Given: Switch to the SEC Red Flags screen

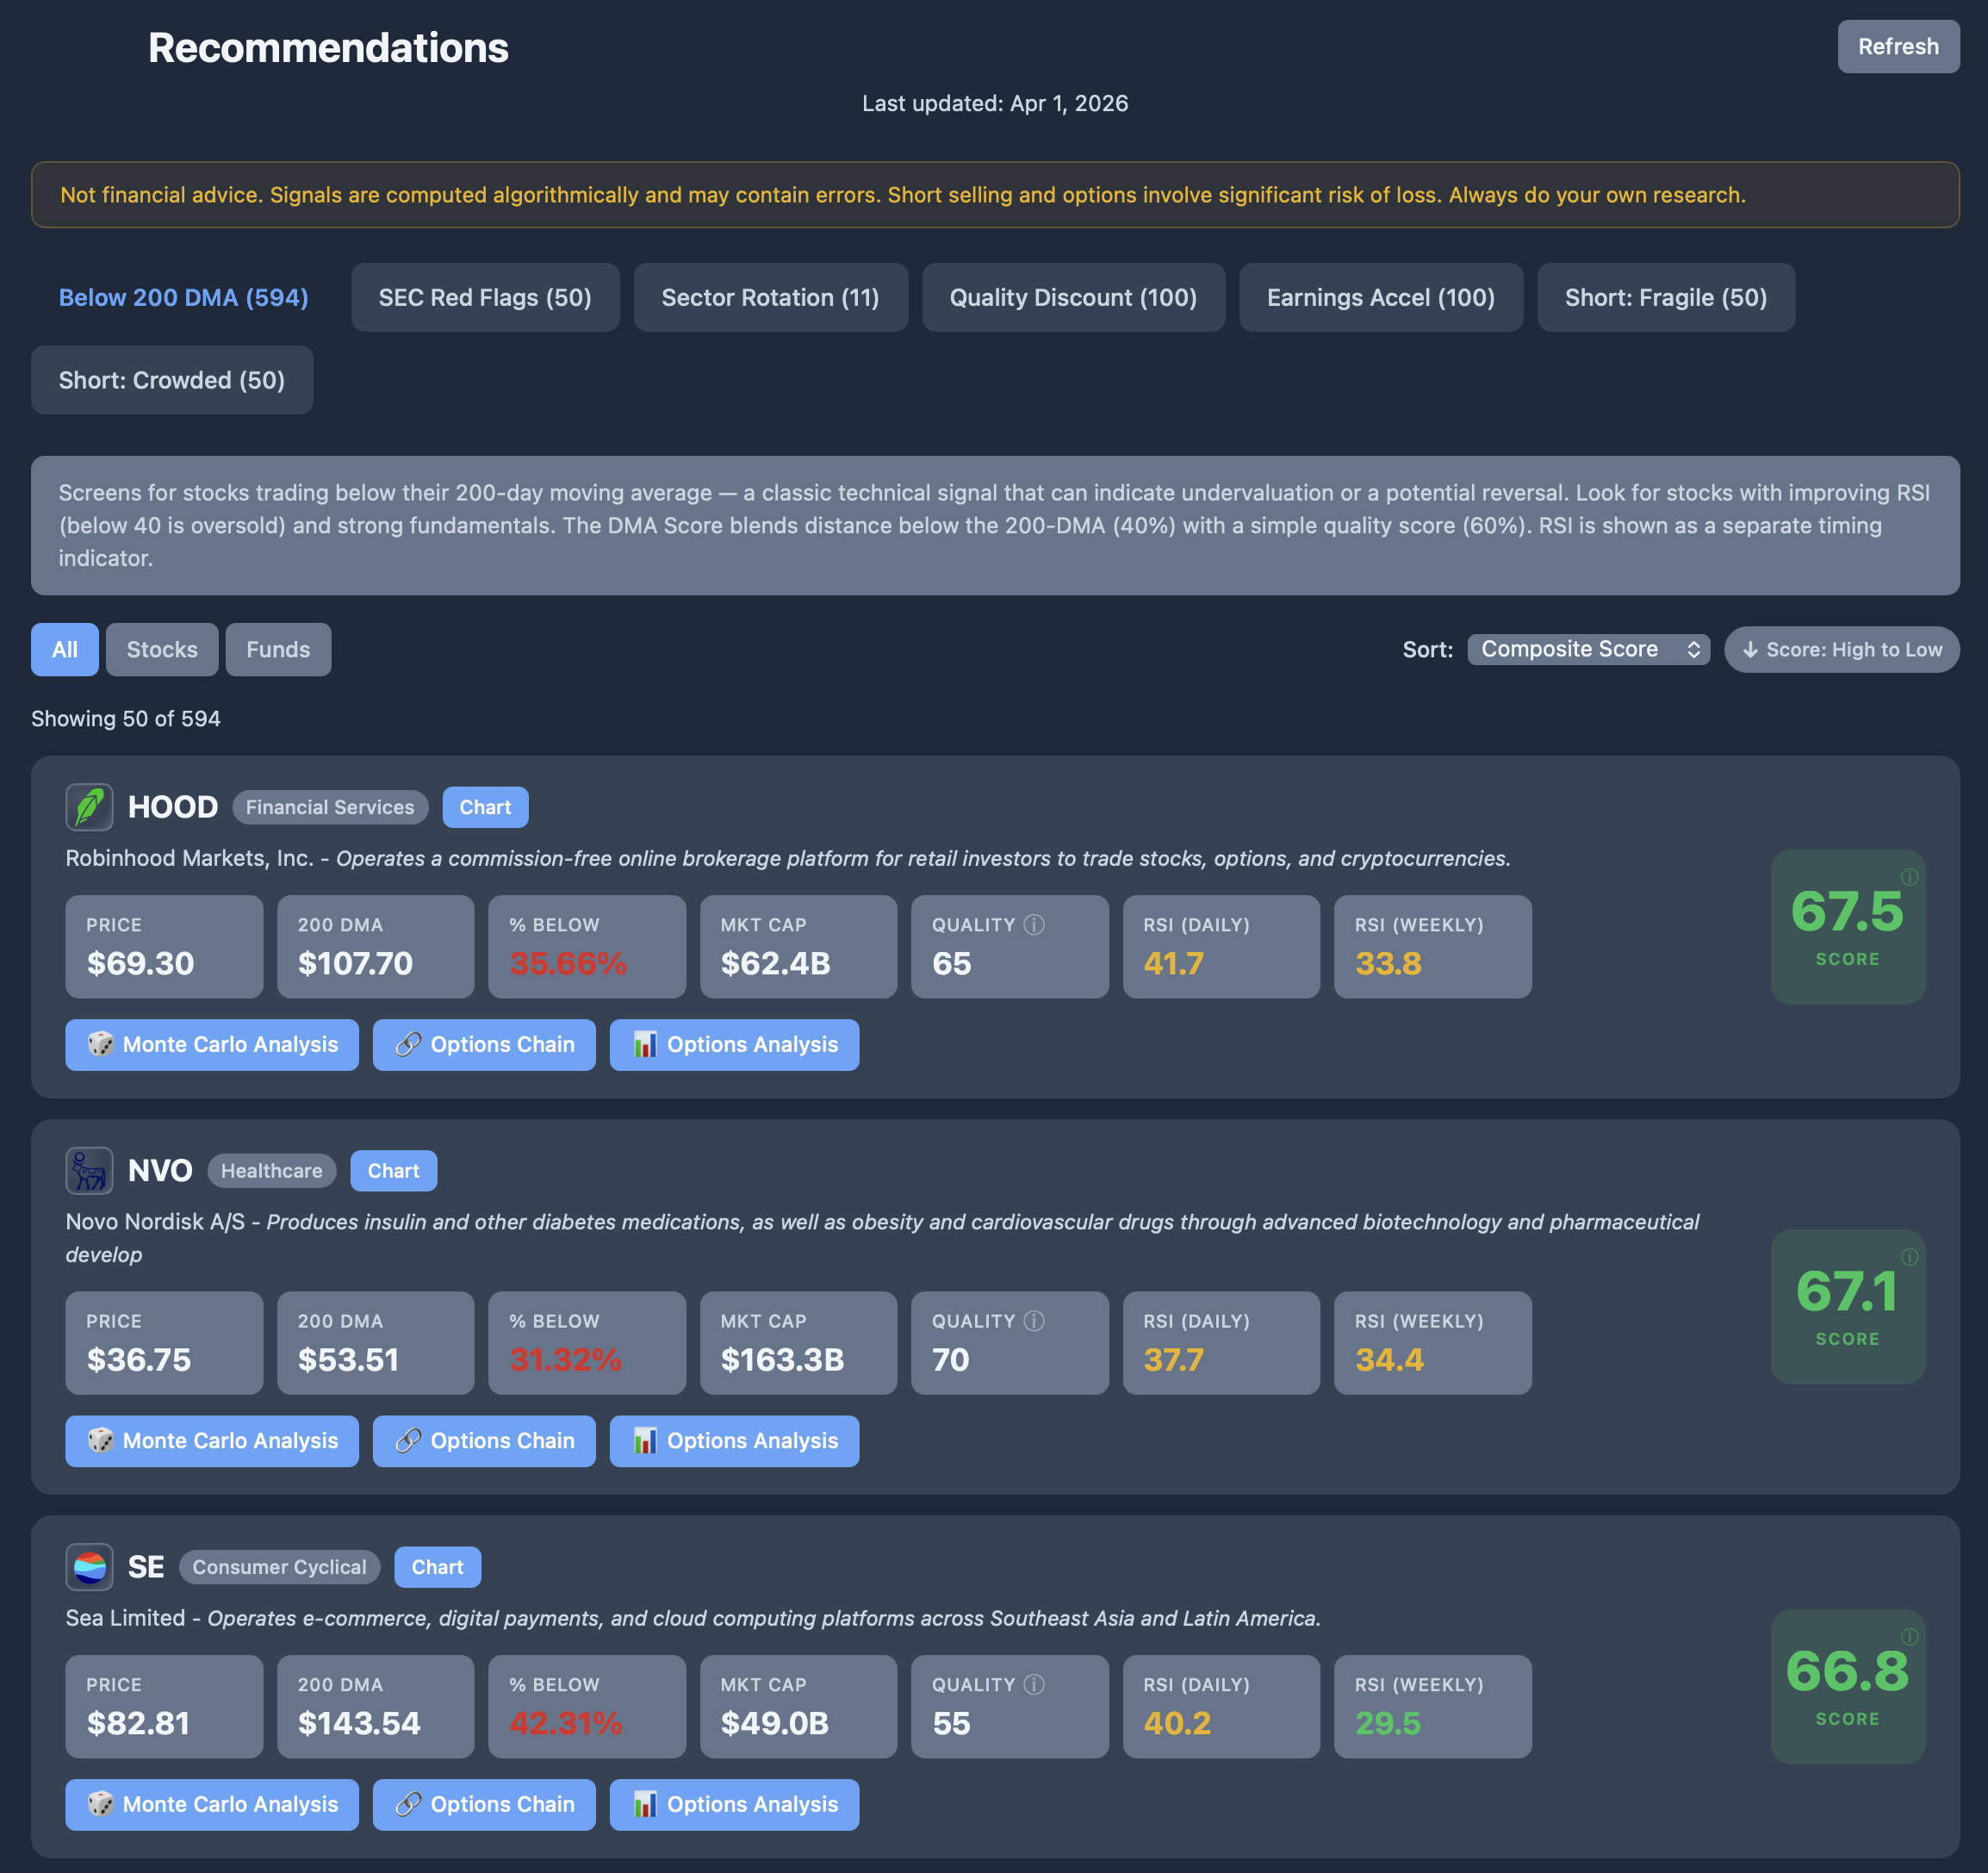Looking at the screenshot, I should (x=485, y=297).
